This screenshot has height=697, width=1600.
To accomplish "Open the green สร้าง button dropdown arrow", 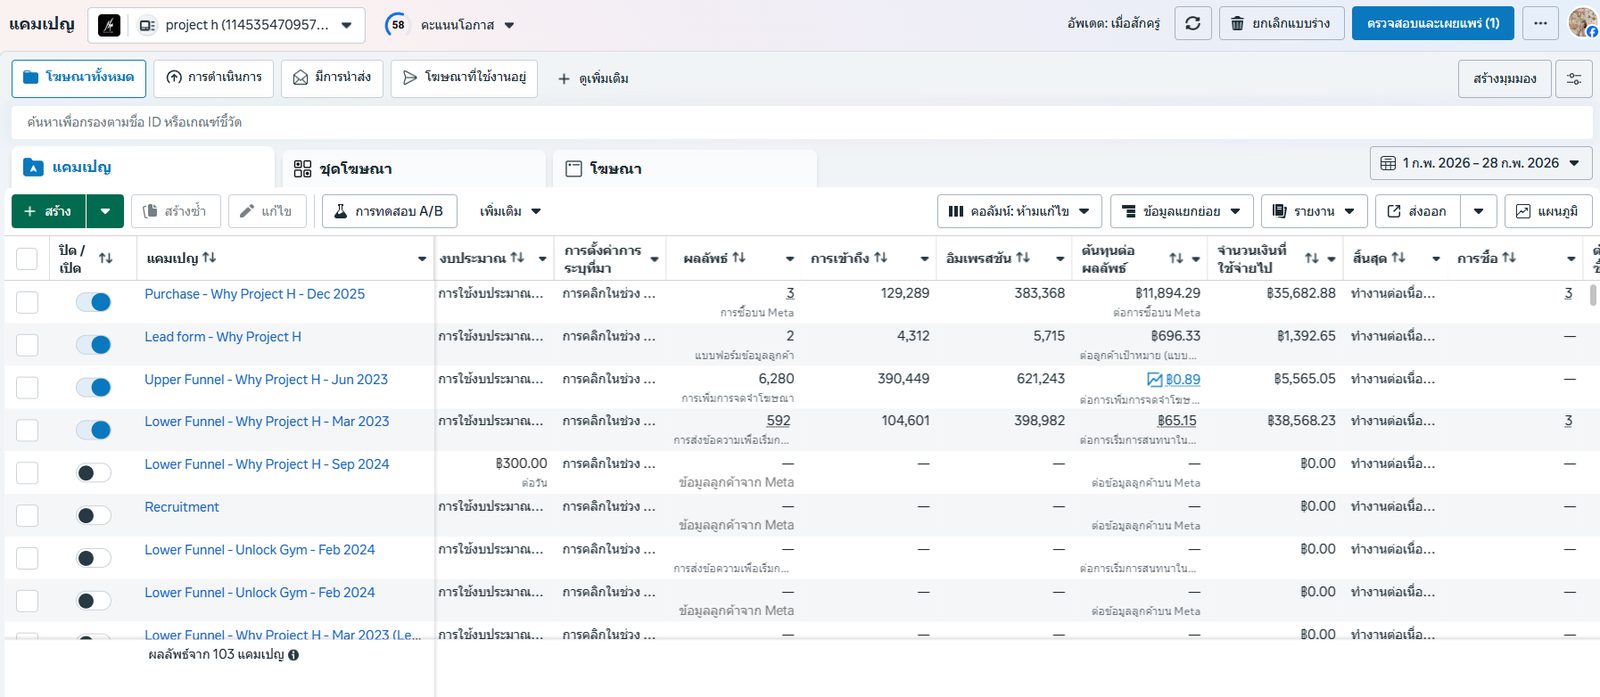I will [105, 211].
